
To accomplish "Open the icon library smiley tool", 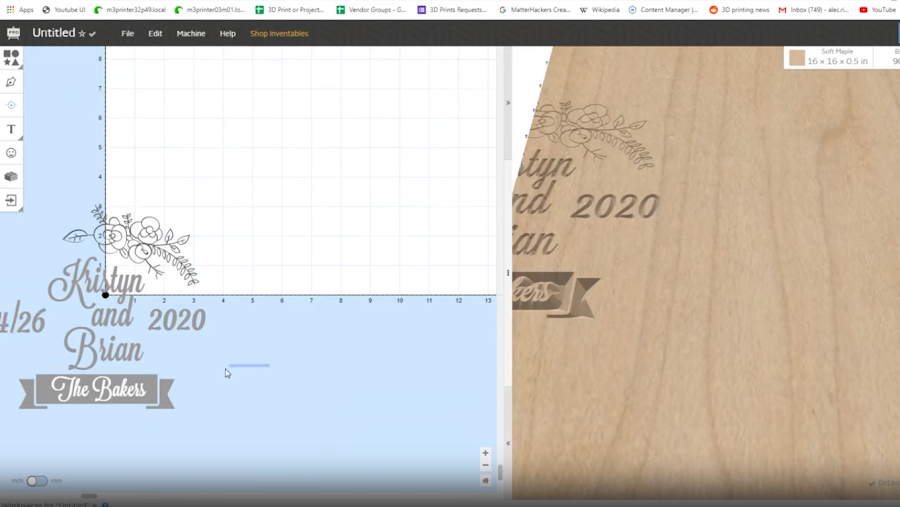I will (x=11, y=153).
